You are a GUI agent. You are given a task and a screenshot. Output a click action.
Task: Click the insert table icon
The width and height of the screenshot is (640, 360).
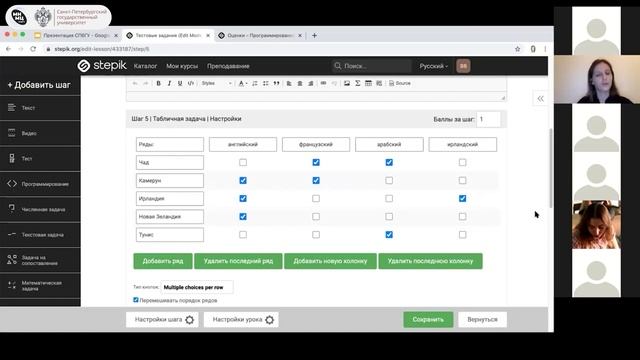(368, 83)
